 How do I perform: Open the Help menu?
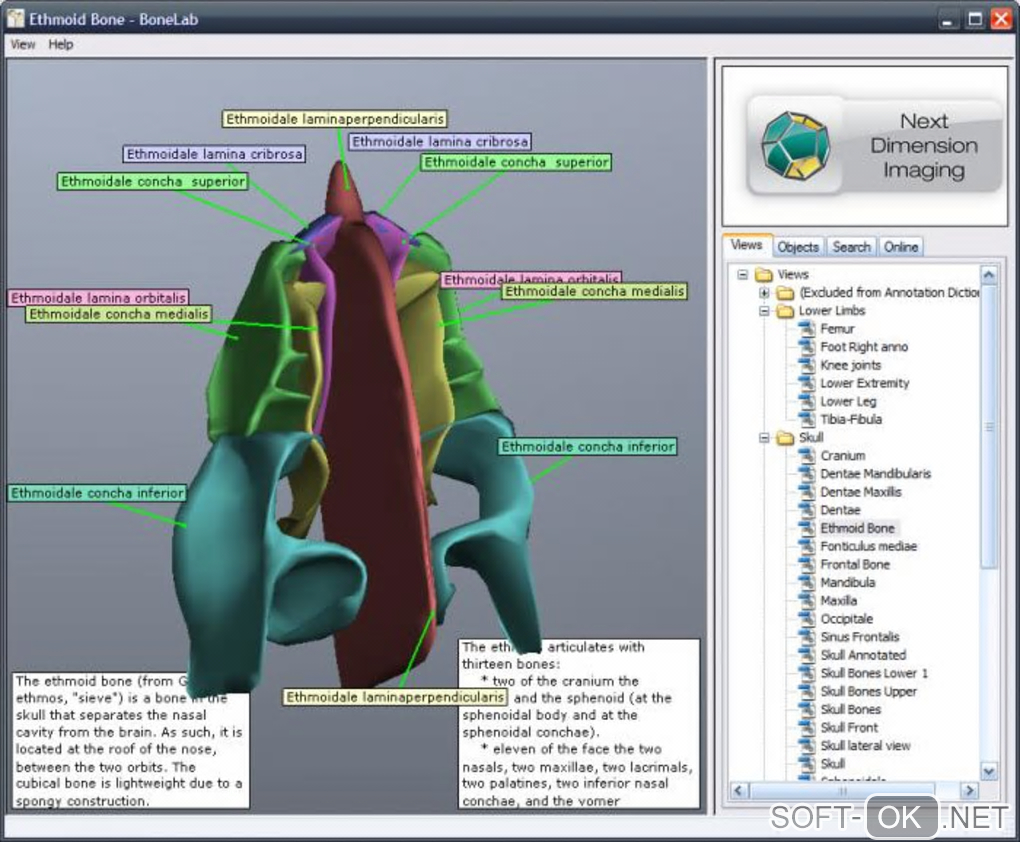pos(61,45)
